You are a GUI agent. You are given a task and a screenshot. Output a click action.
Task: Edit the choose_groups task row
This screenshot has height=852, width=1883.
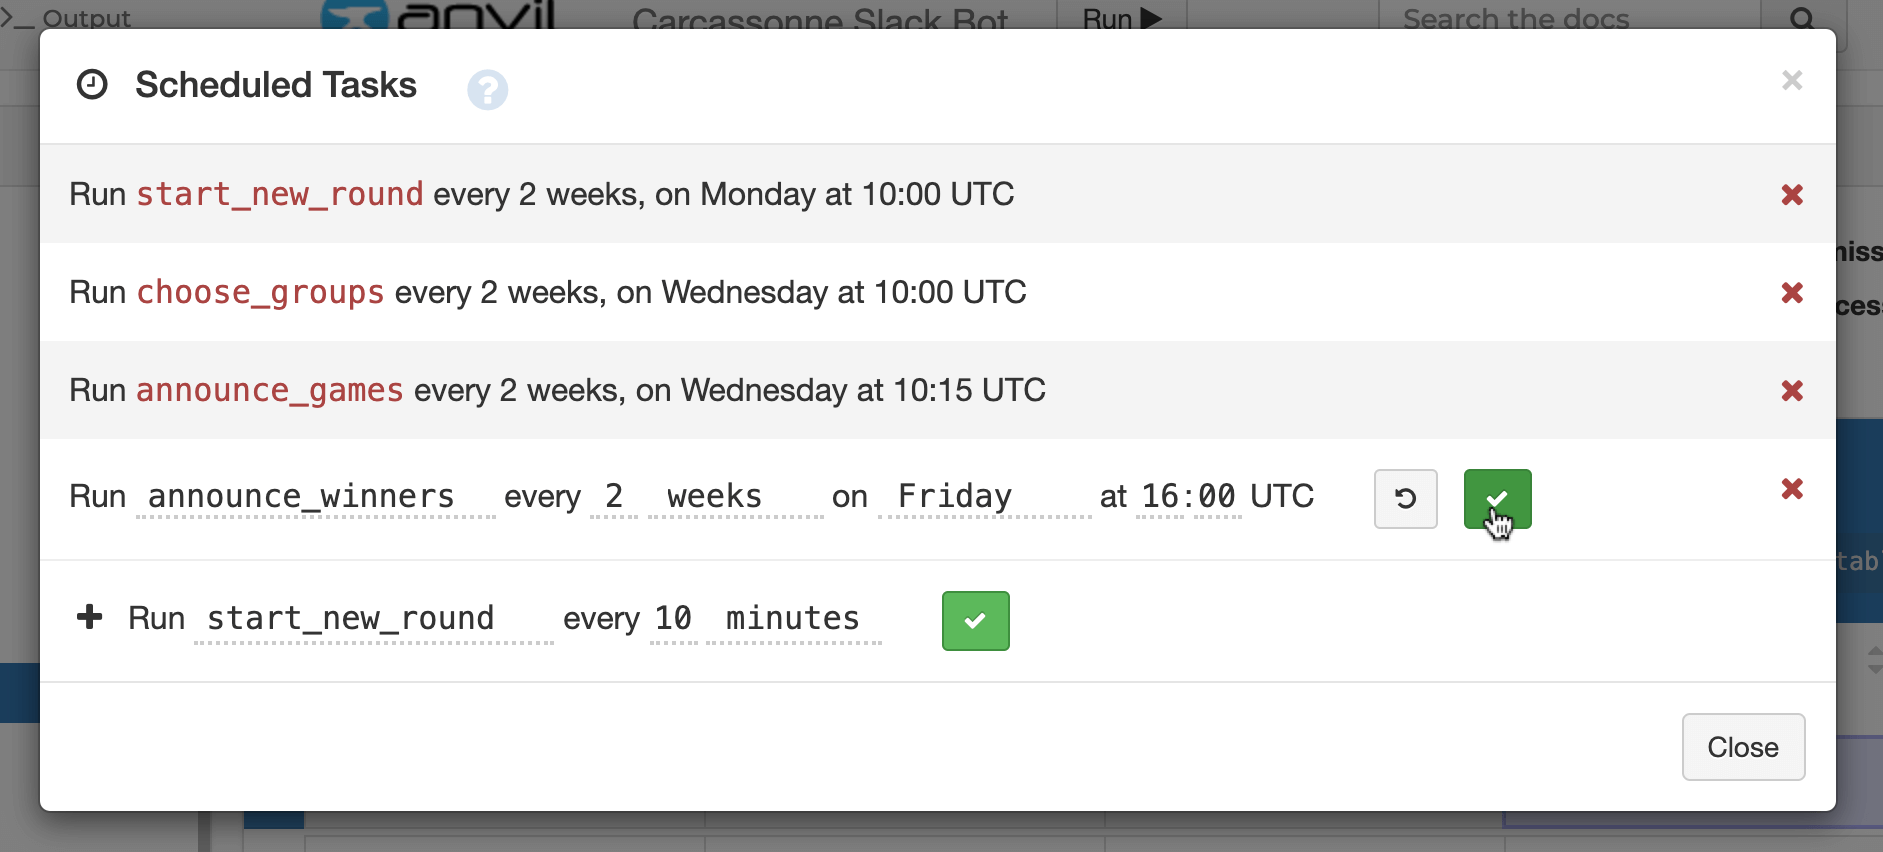[547, 293]
